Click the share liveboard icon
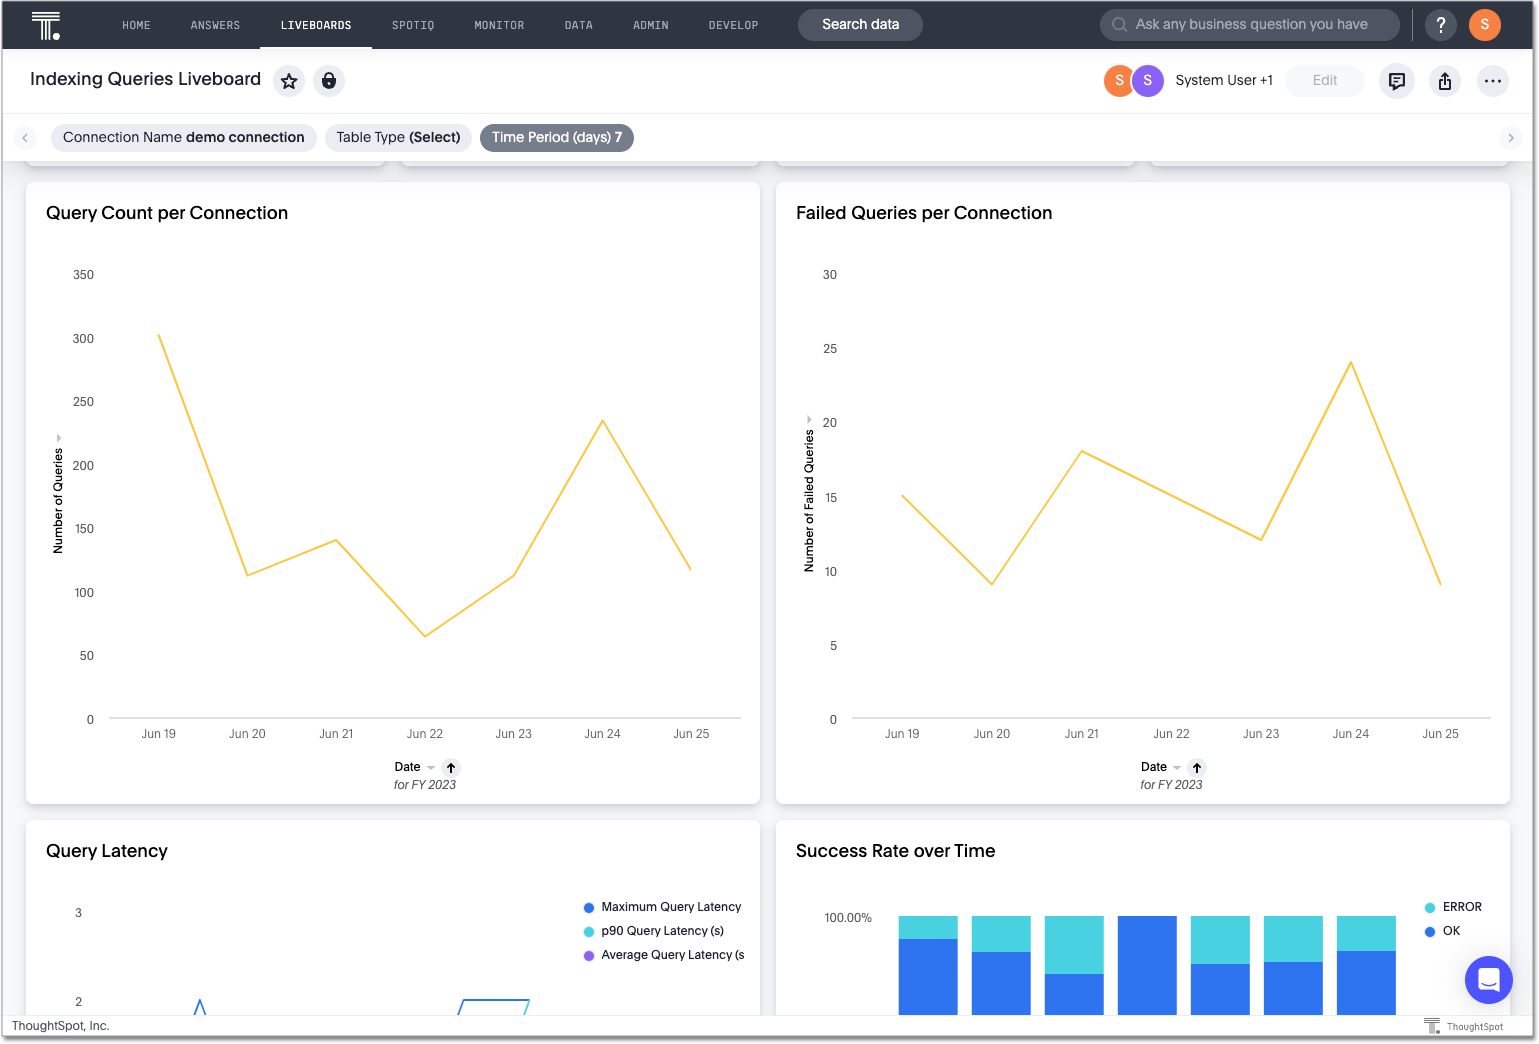Viewport: 1539px width, 1044px height. coord(1445,81)
